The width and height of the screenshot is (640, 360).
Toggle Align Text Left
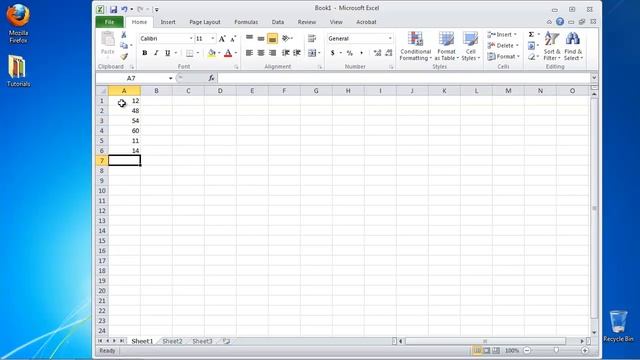(x=249, y=53)
